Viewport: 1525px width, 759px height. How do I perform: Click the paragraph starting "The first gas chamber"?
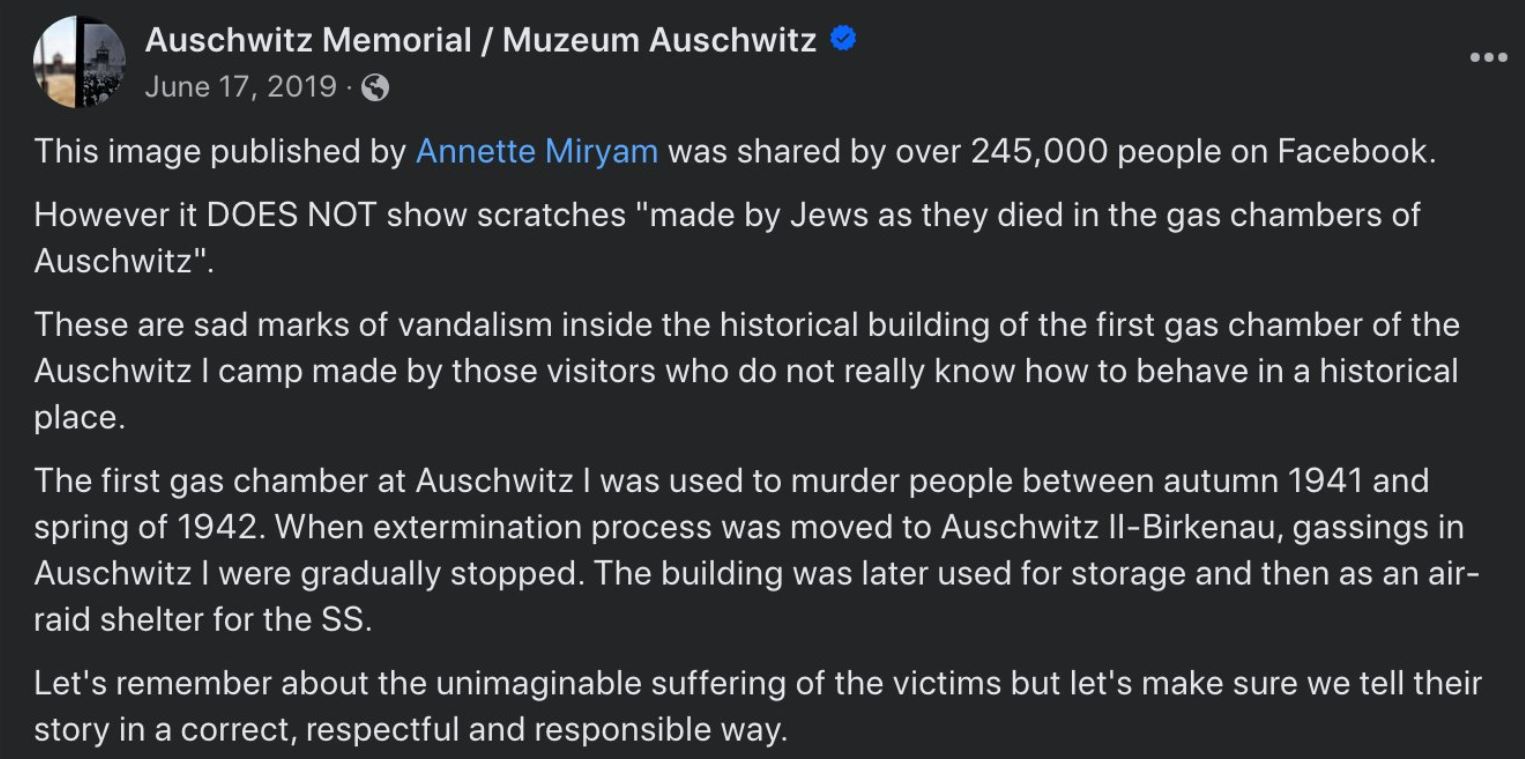pos(757,550)
